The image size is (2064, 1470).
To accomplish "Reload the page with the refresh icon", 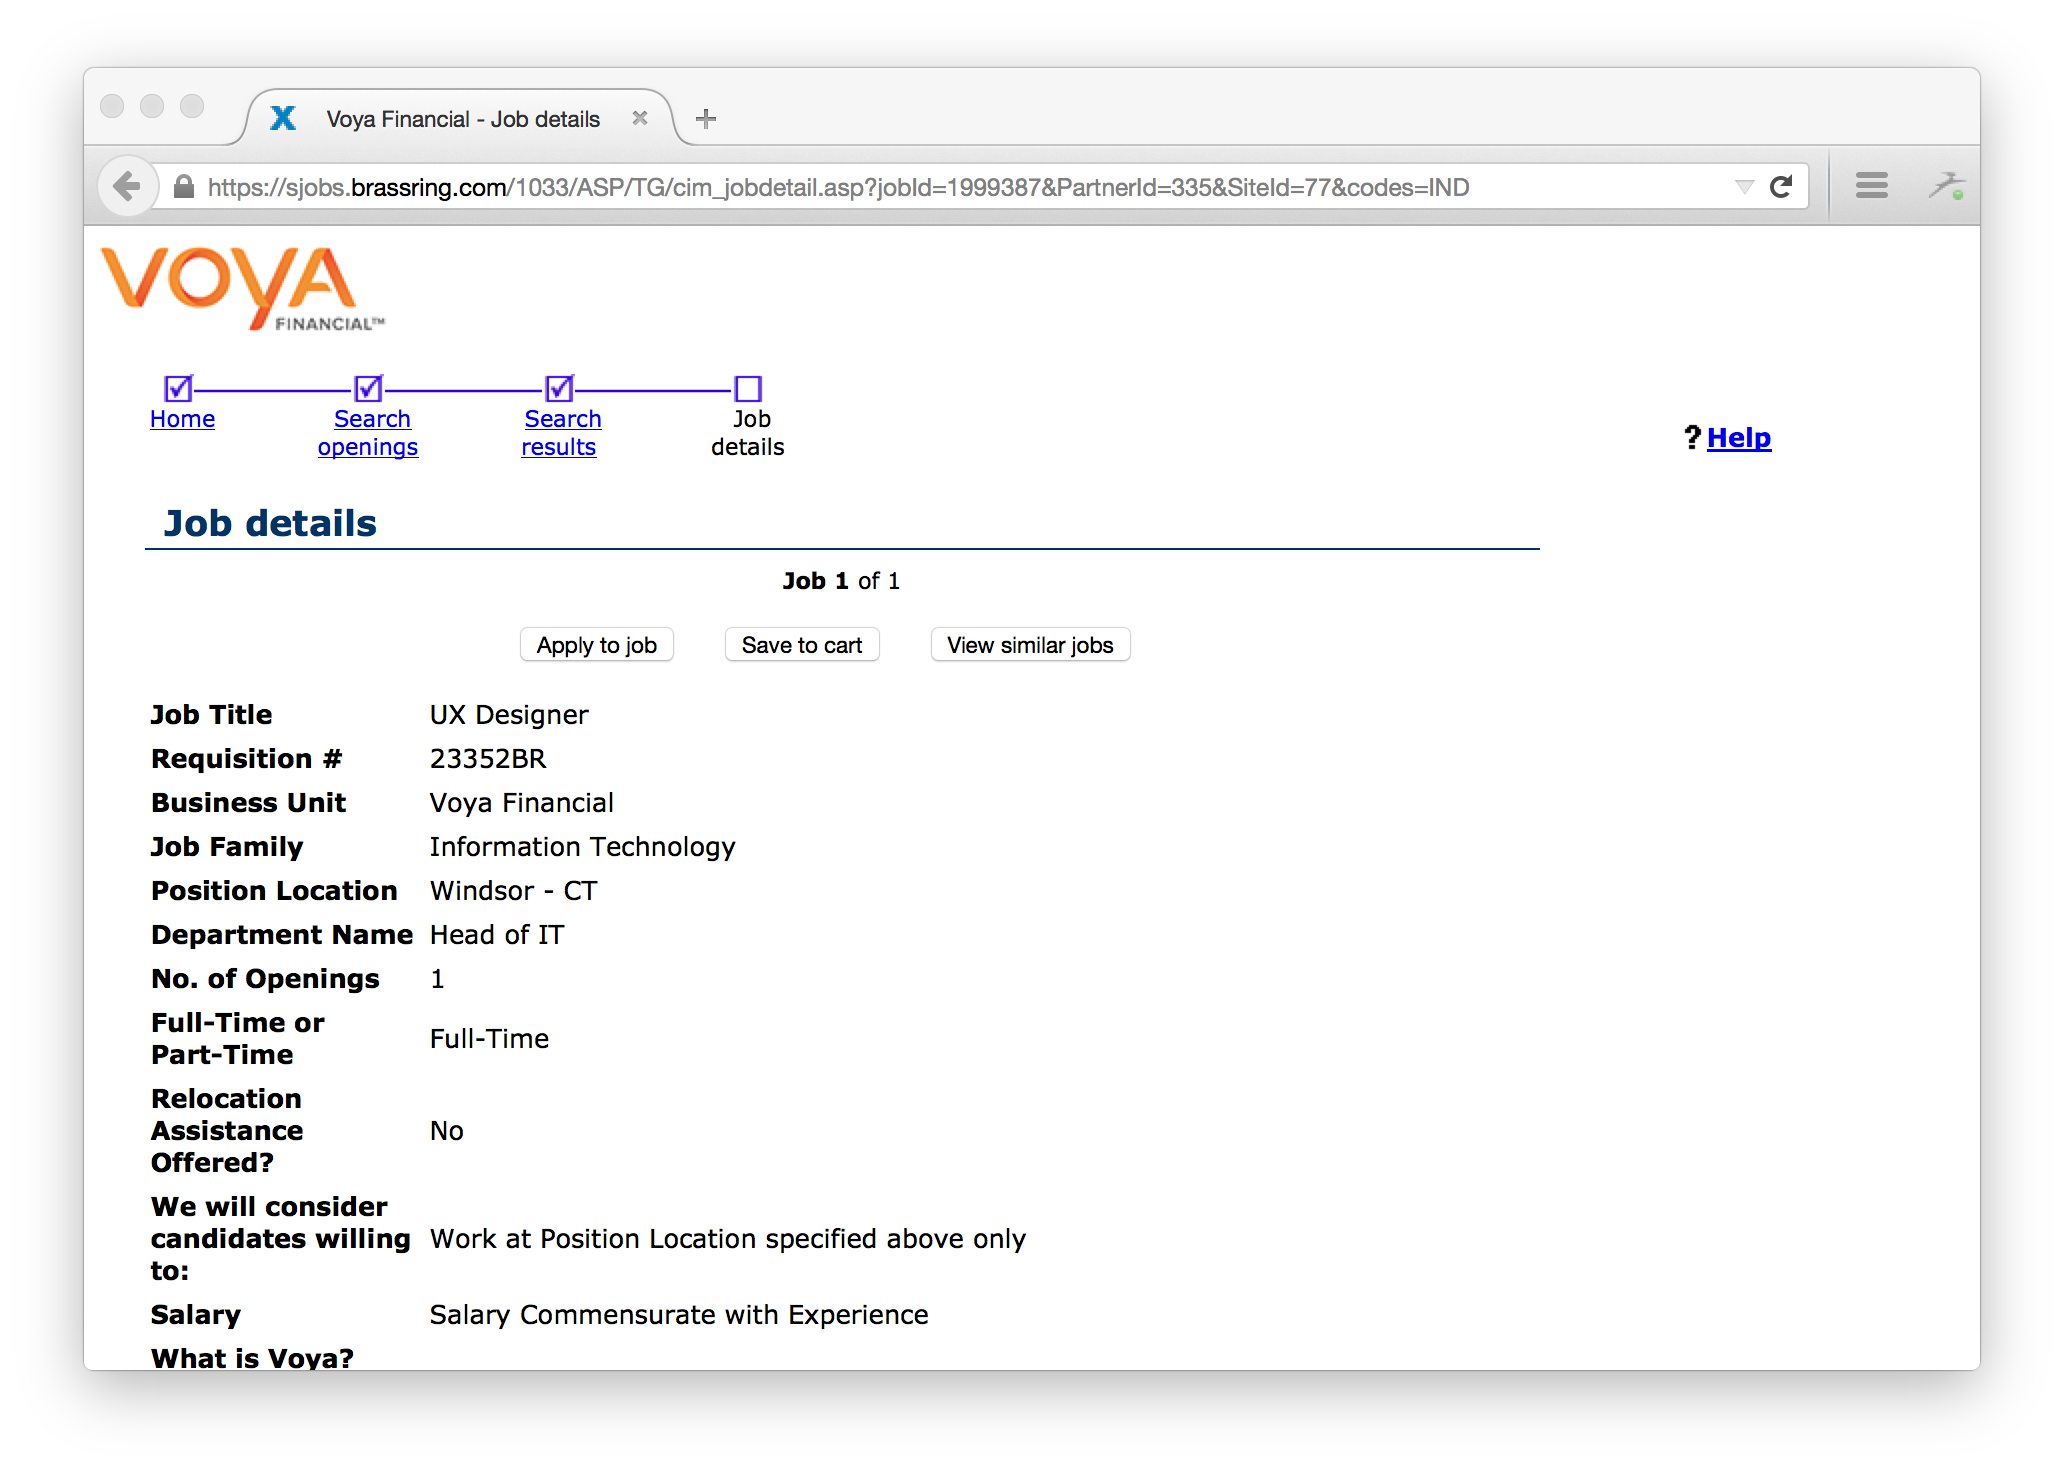I will (1781, 187).
